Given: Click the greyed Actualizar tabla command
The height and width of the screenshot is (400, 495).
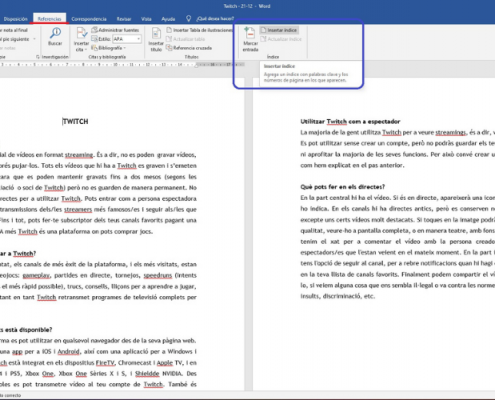Looking at the screenshot, I should point(186,39).
